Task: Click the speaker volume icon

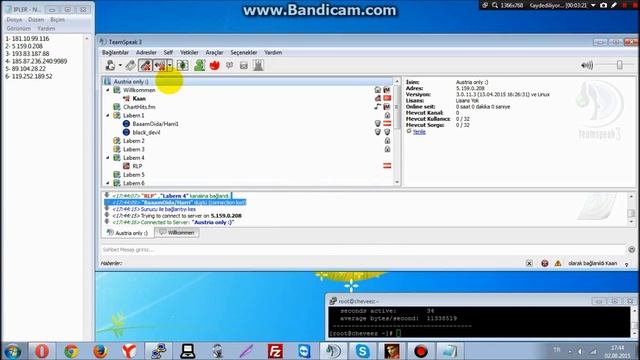Action: point(587,65)
